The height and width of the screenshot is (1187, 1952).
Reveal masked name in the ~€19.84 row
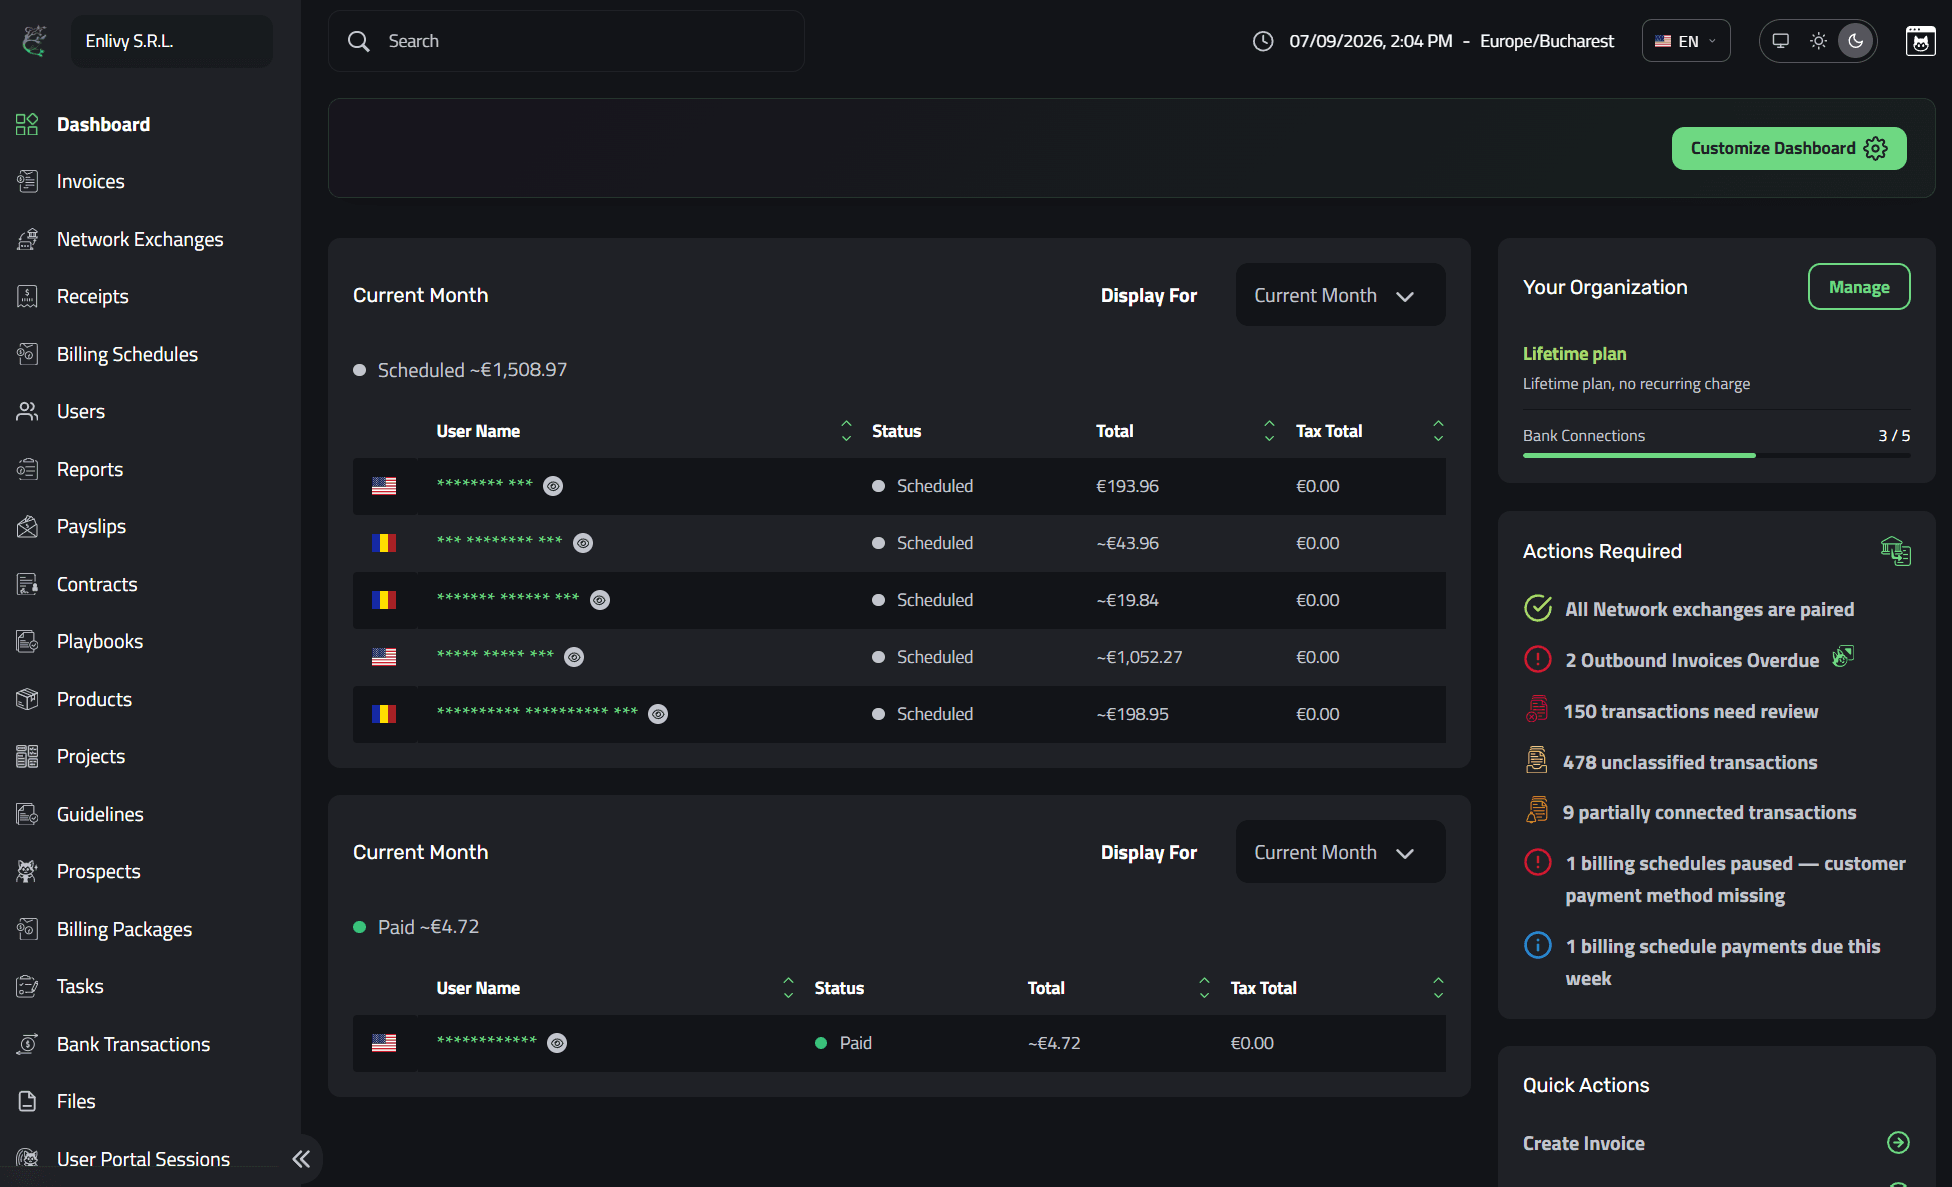tap(600, 600)
